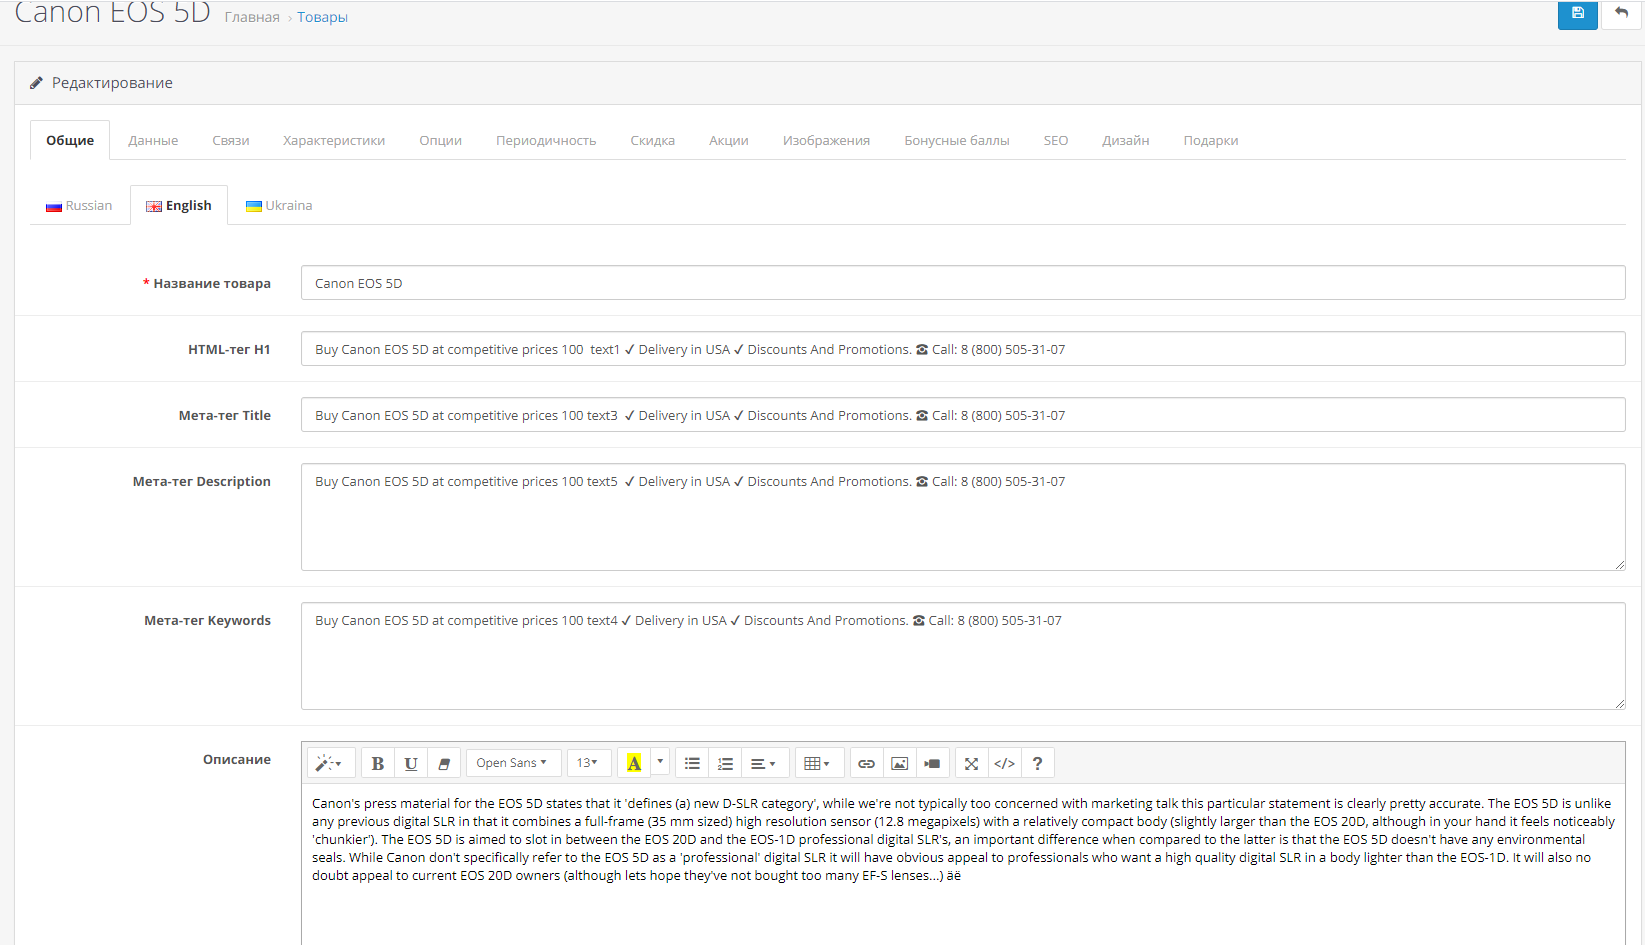
Task: Toggle HTML code view
Action: pyautogui.click(x=1004, y=763)
